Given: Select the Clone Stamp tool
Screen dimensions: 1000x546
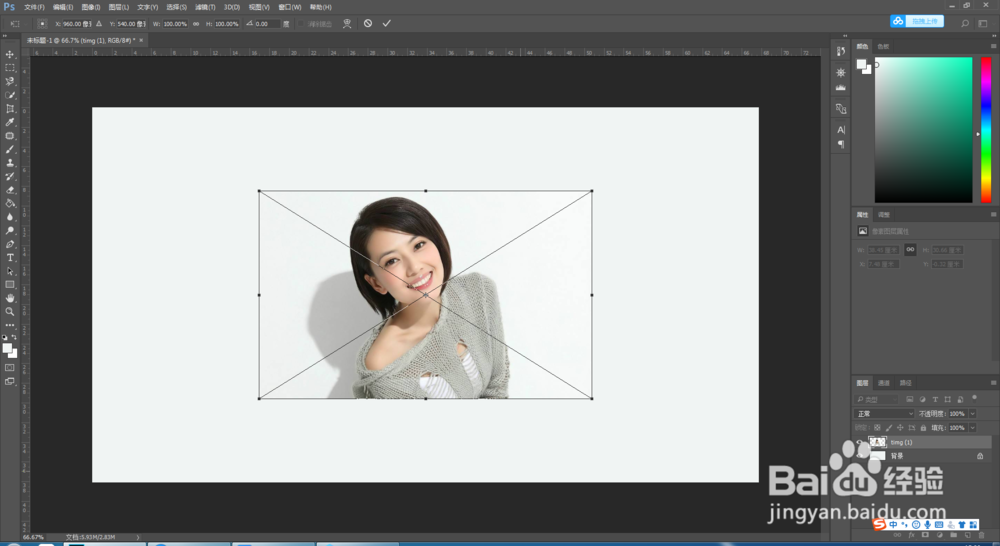Looking at the screenshot, I should (10, 163).
